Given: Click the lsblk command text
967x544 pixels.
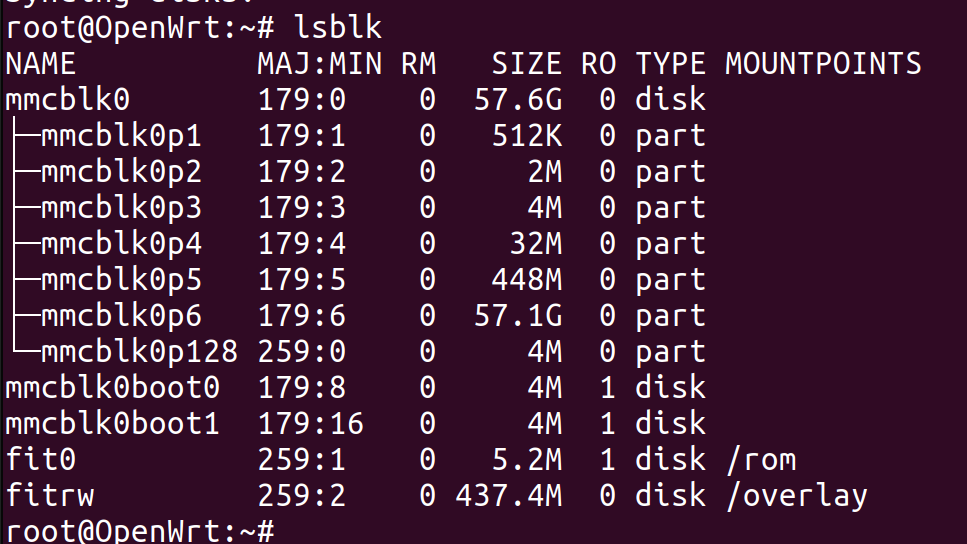Looking at the screenshot, I should click(x=338, y=27).
